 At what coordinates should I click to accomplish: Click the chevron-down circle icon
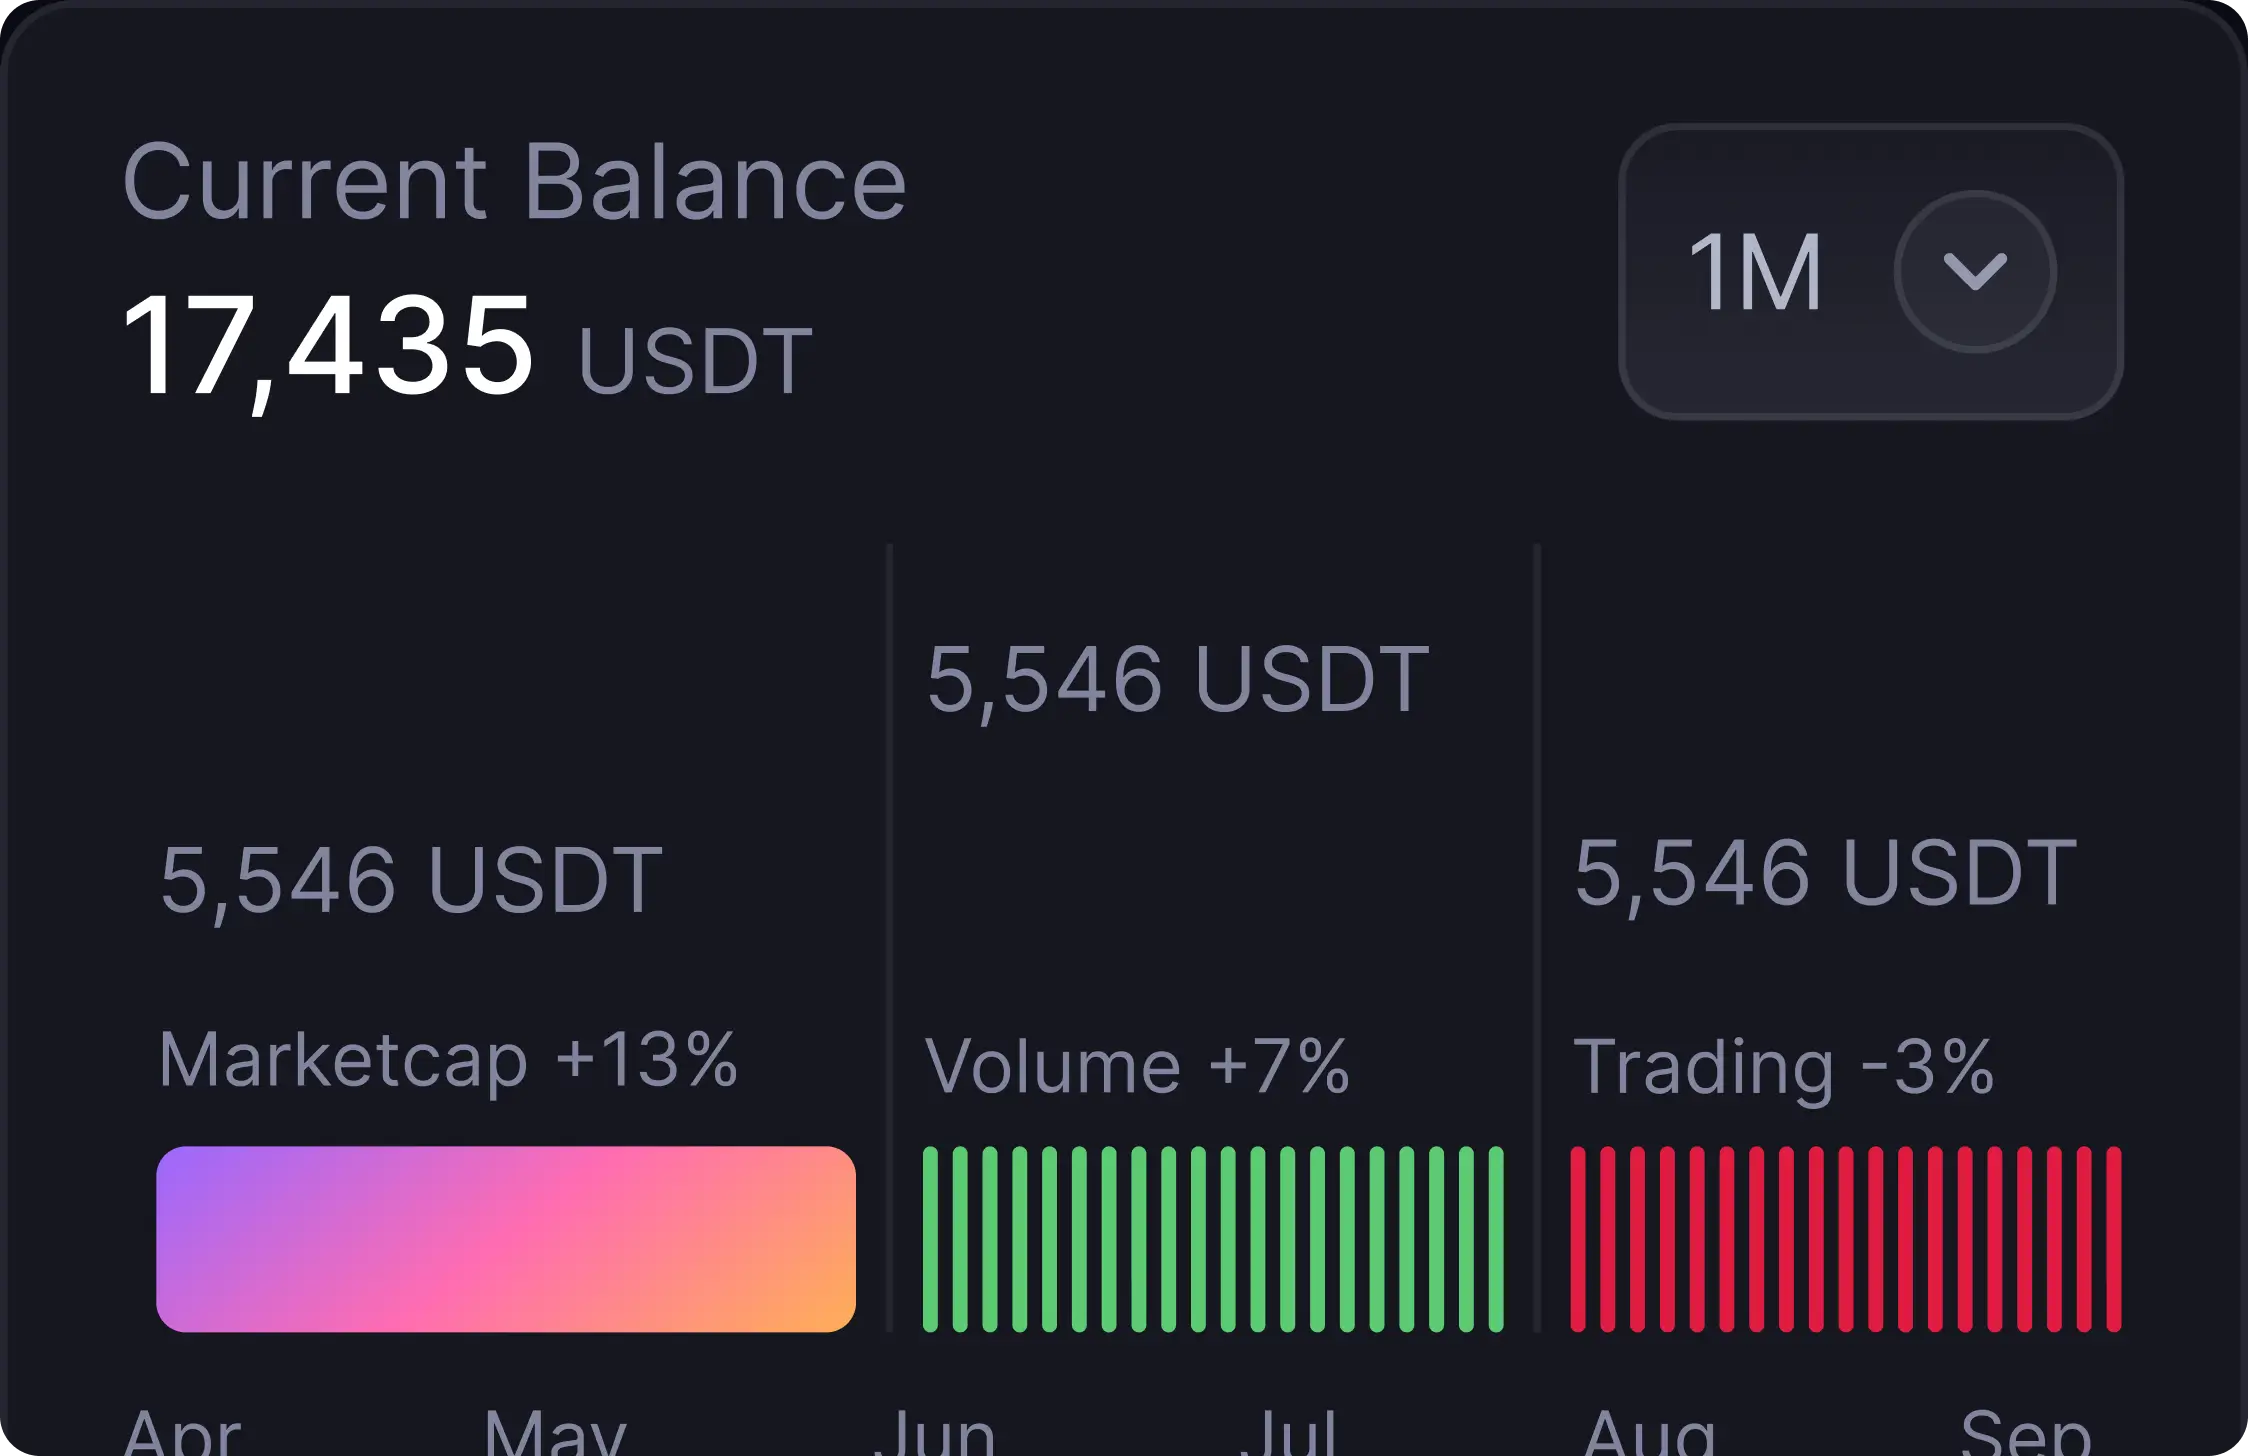[x=1975, y=271]
